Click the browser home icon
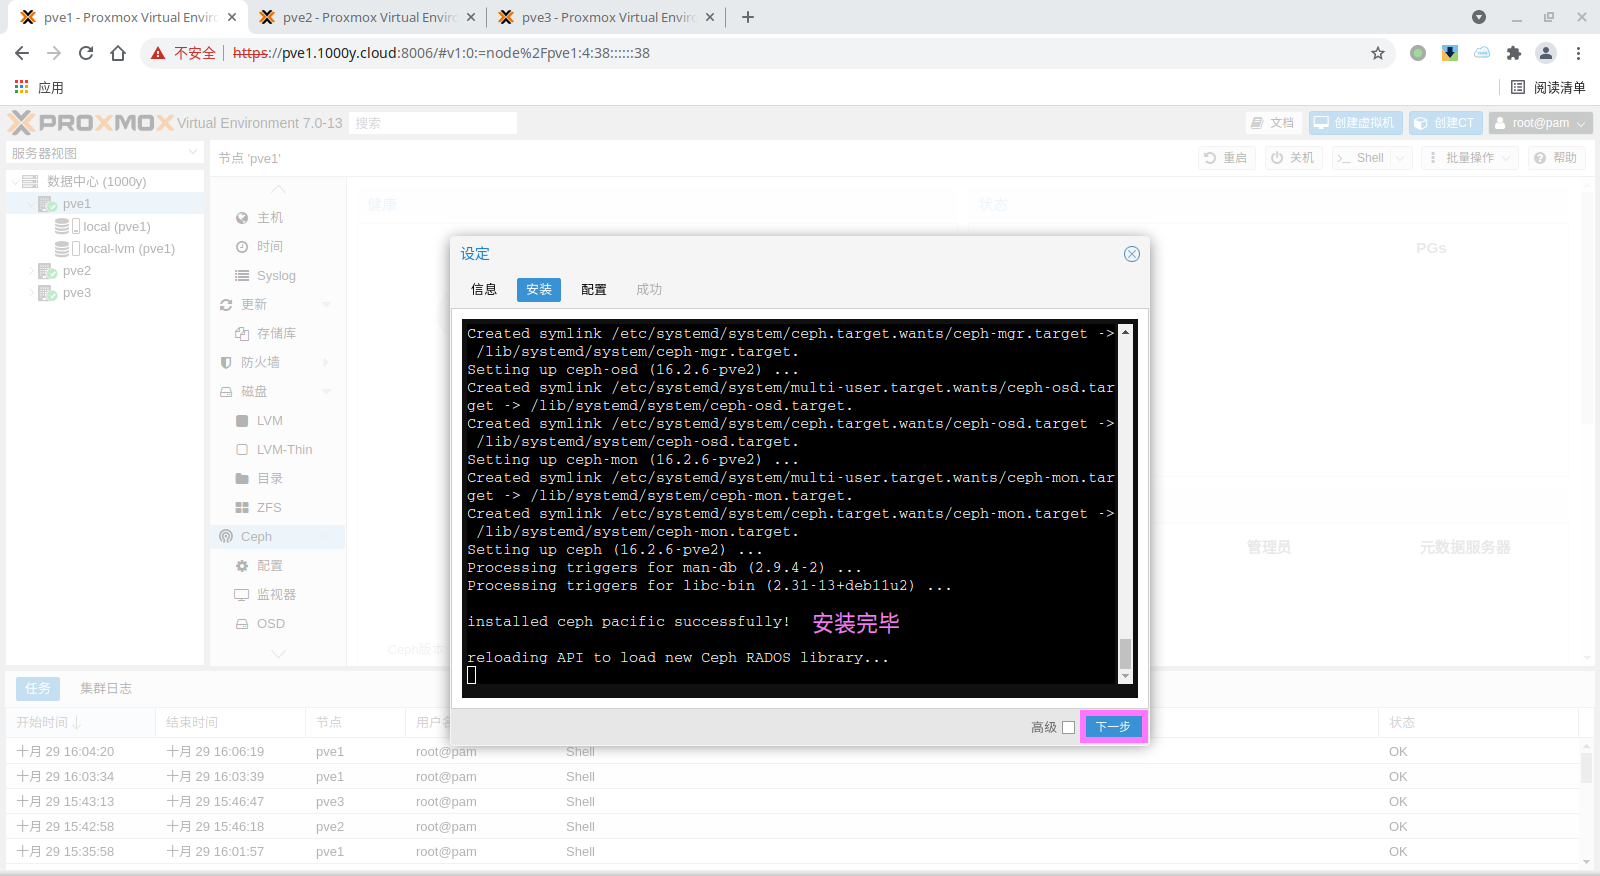The image size is (1600, 876). pos(118,53)
